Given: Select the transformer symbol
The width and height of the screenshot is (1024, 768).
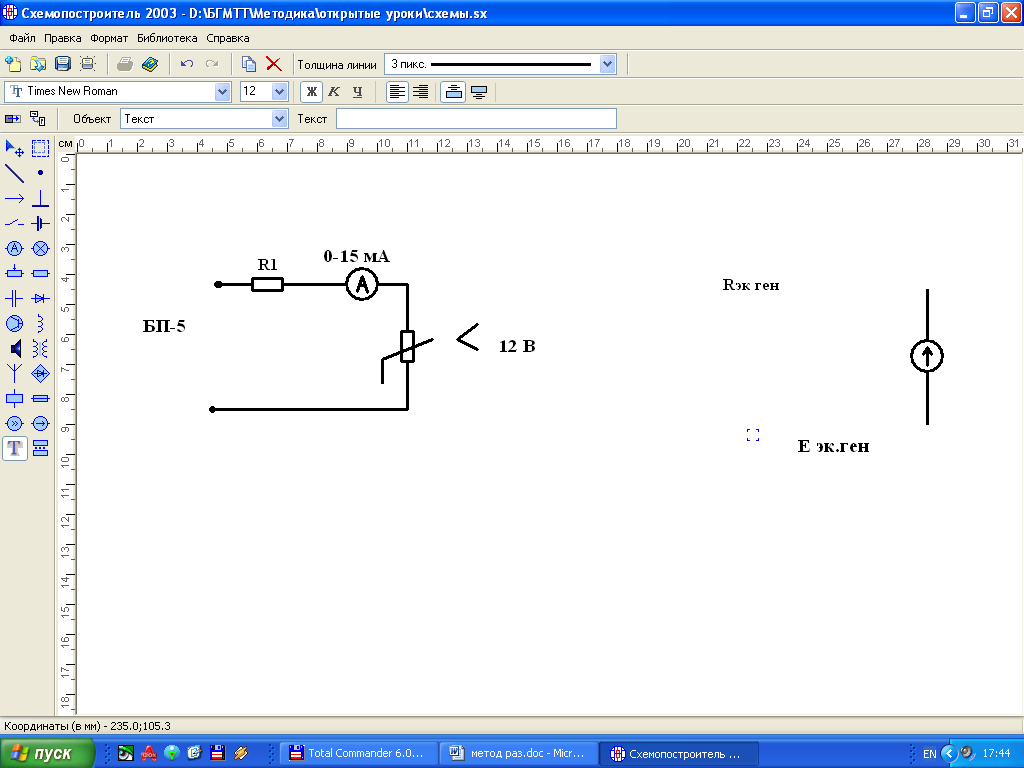Looking at the screenshot, I should 40,349.
